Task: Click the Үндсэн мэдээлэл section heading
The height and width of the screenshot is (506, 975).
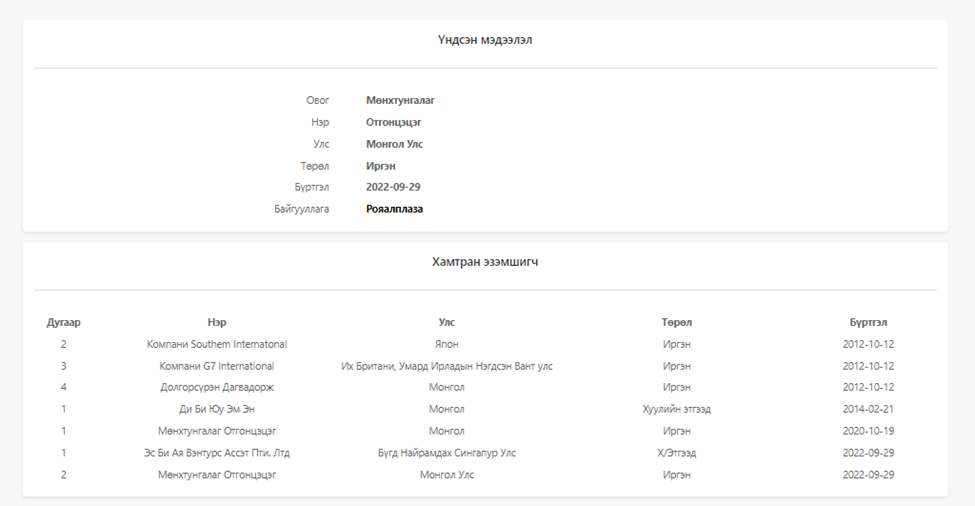Action: 485,40
